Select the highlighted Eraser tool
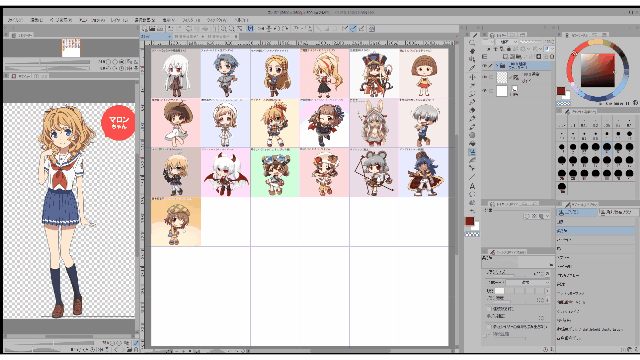This screenshot has width=640, height=360. pyautogui.click(x=472, y=152)
